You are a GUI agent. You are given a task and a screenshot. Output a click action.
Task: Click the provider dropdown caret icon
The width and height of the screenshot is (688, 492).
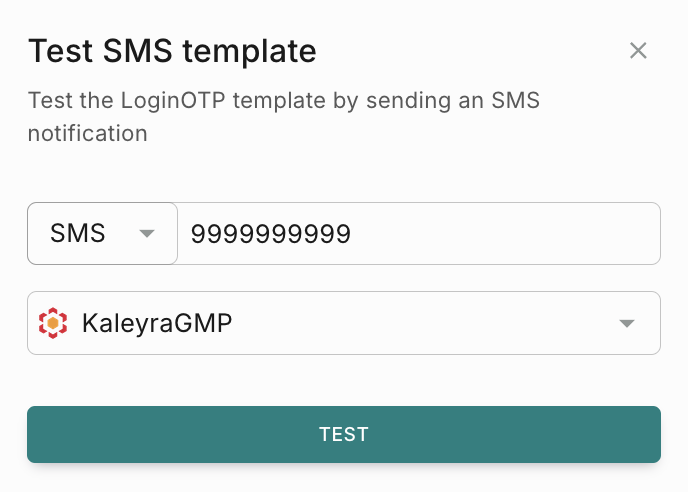[627, 323]
